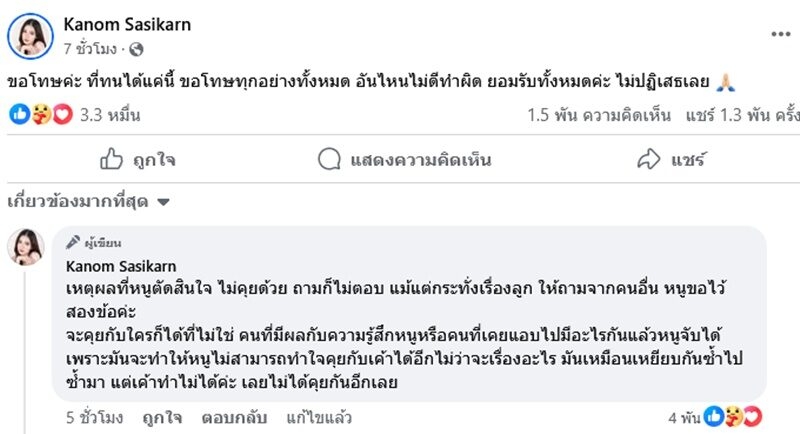Click the commenter's avatar in the comment

[x=26, y=246]
